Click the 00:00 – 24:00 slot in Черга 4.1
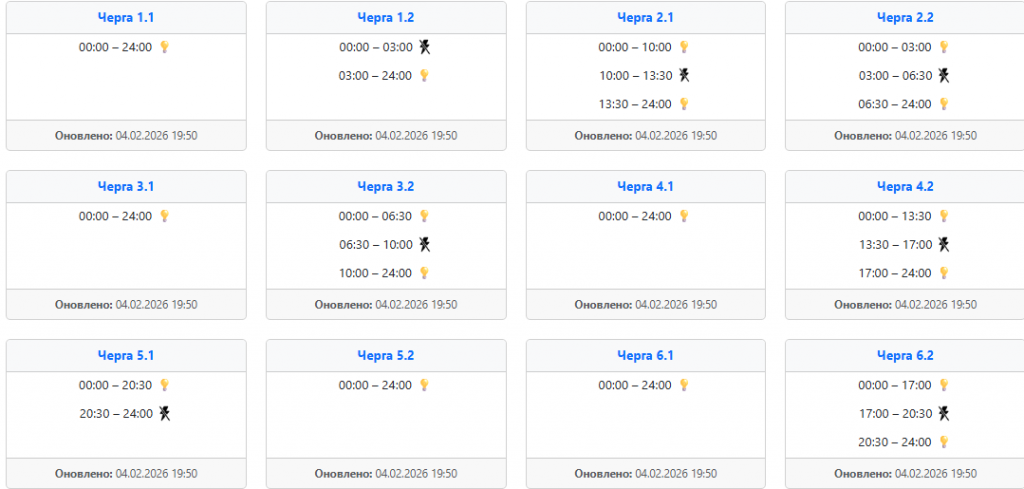1024x489 pixels. 635,216
